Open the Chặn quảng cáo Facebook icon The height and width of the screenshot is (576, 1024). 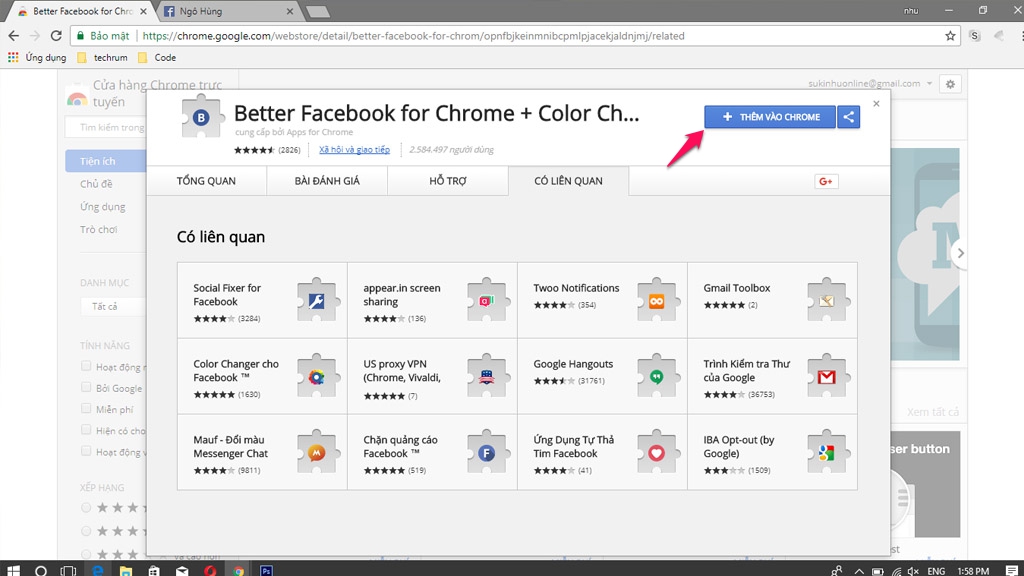click(487, 452)
